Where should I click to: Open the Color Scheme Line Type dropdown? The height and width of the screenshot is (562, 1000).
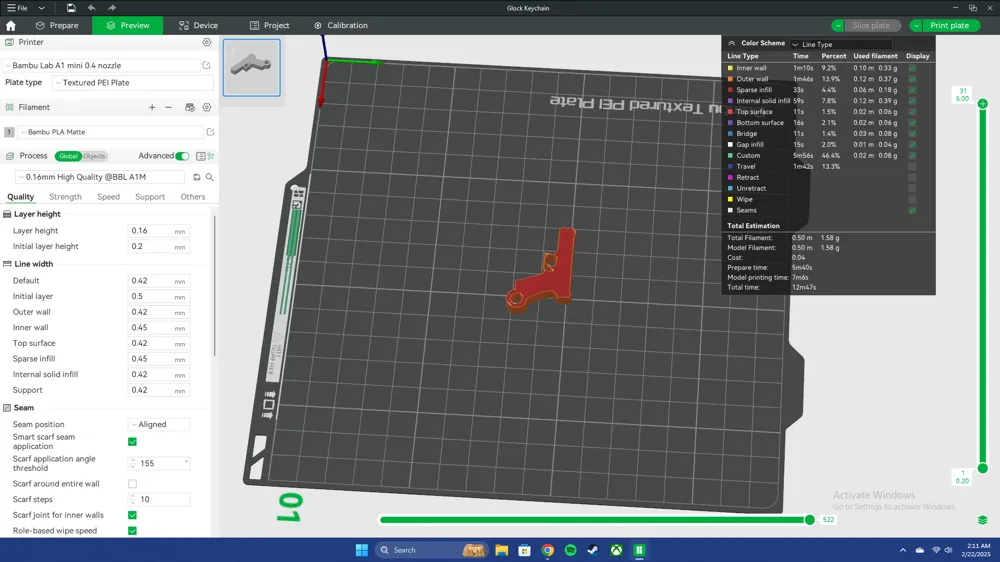(841, 45)
